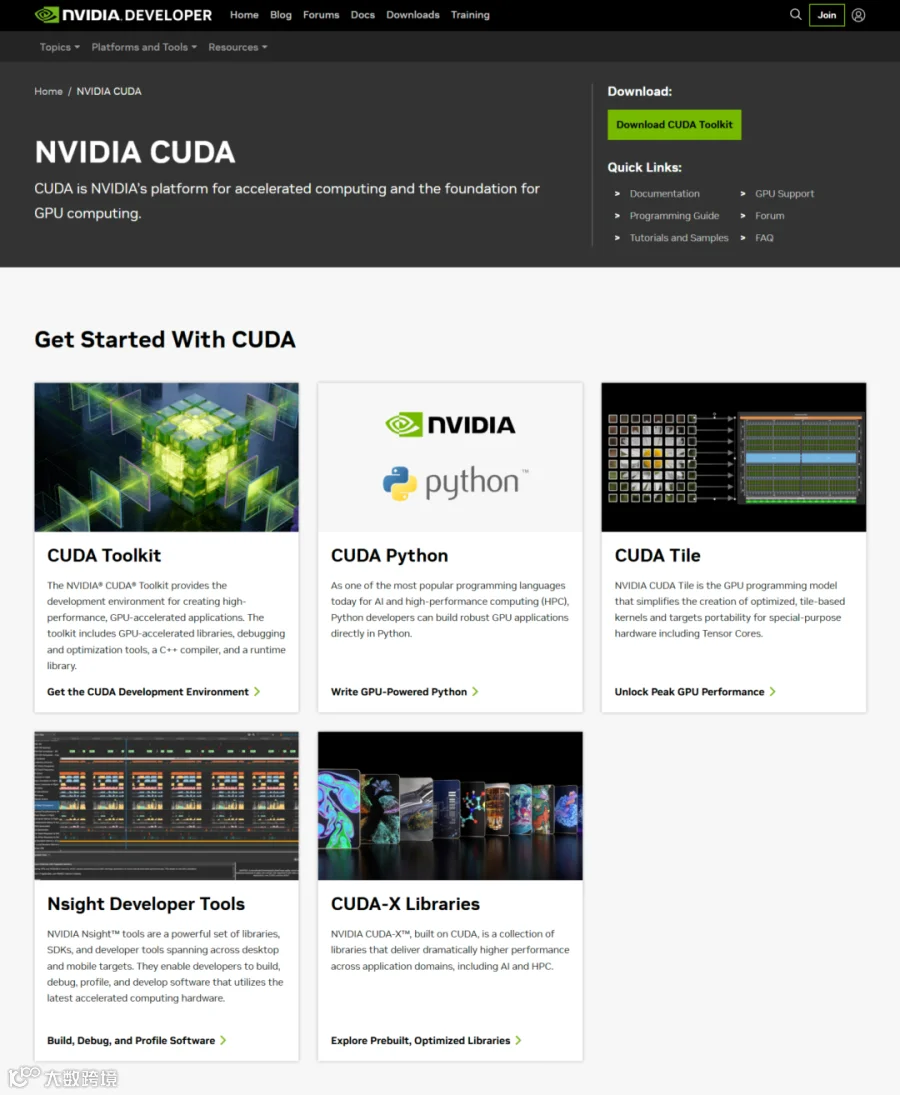Image resolution: width=900 pixels, height=1095 pixels.
Task: Open Training in top navigation
Action: (470, 15)
